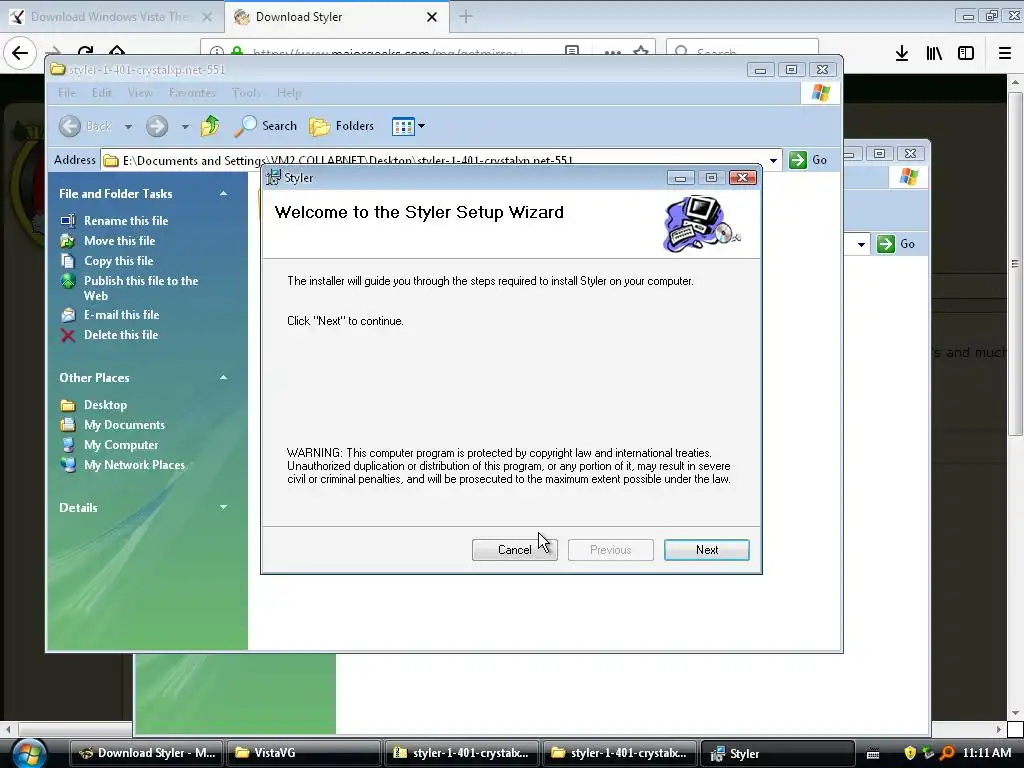This screenshot has height=768, width=1024.
Task: Click Copy this file
Action: pos(118,261)
